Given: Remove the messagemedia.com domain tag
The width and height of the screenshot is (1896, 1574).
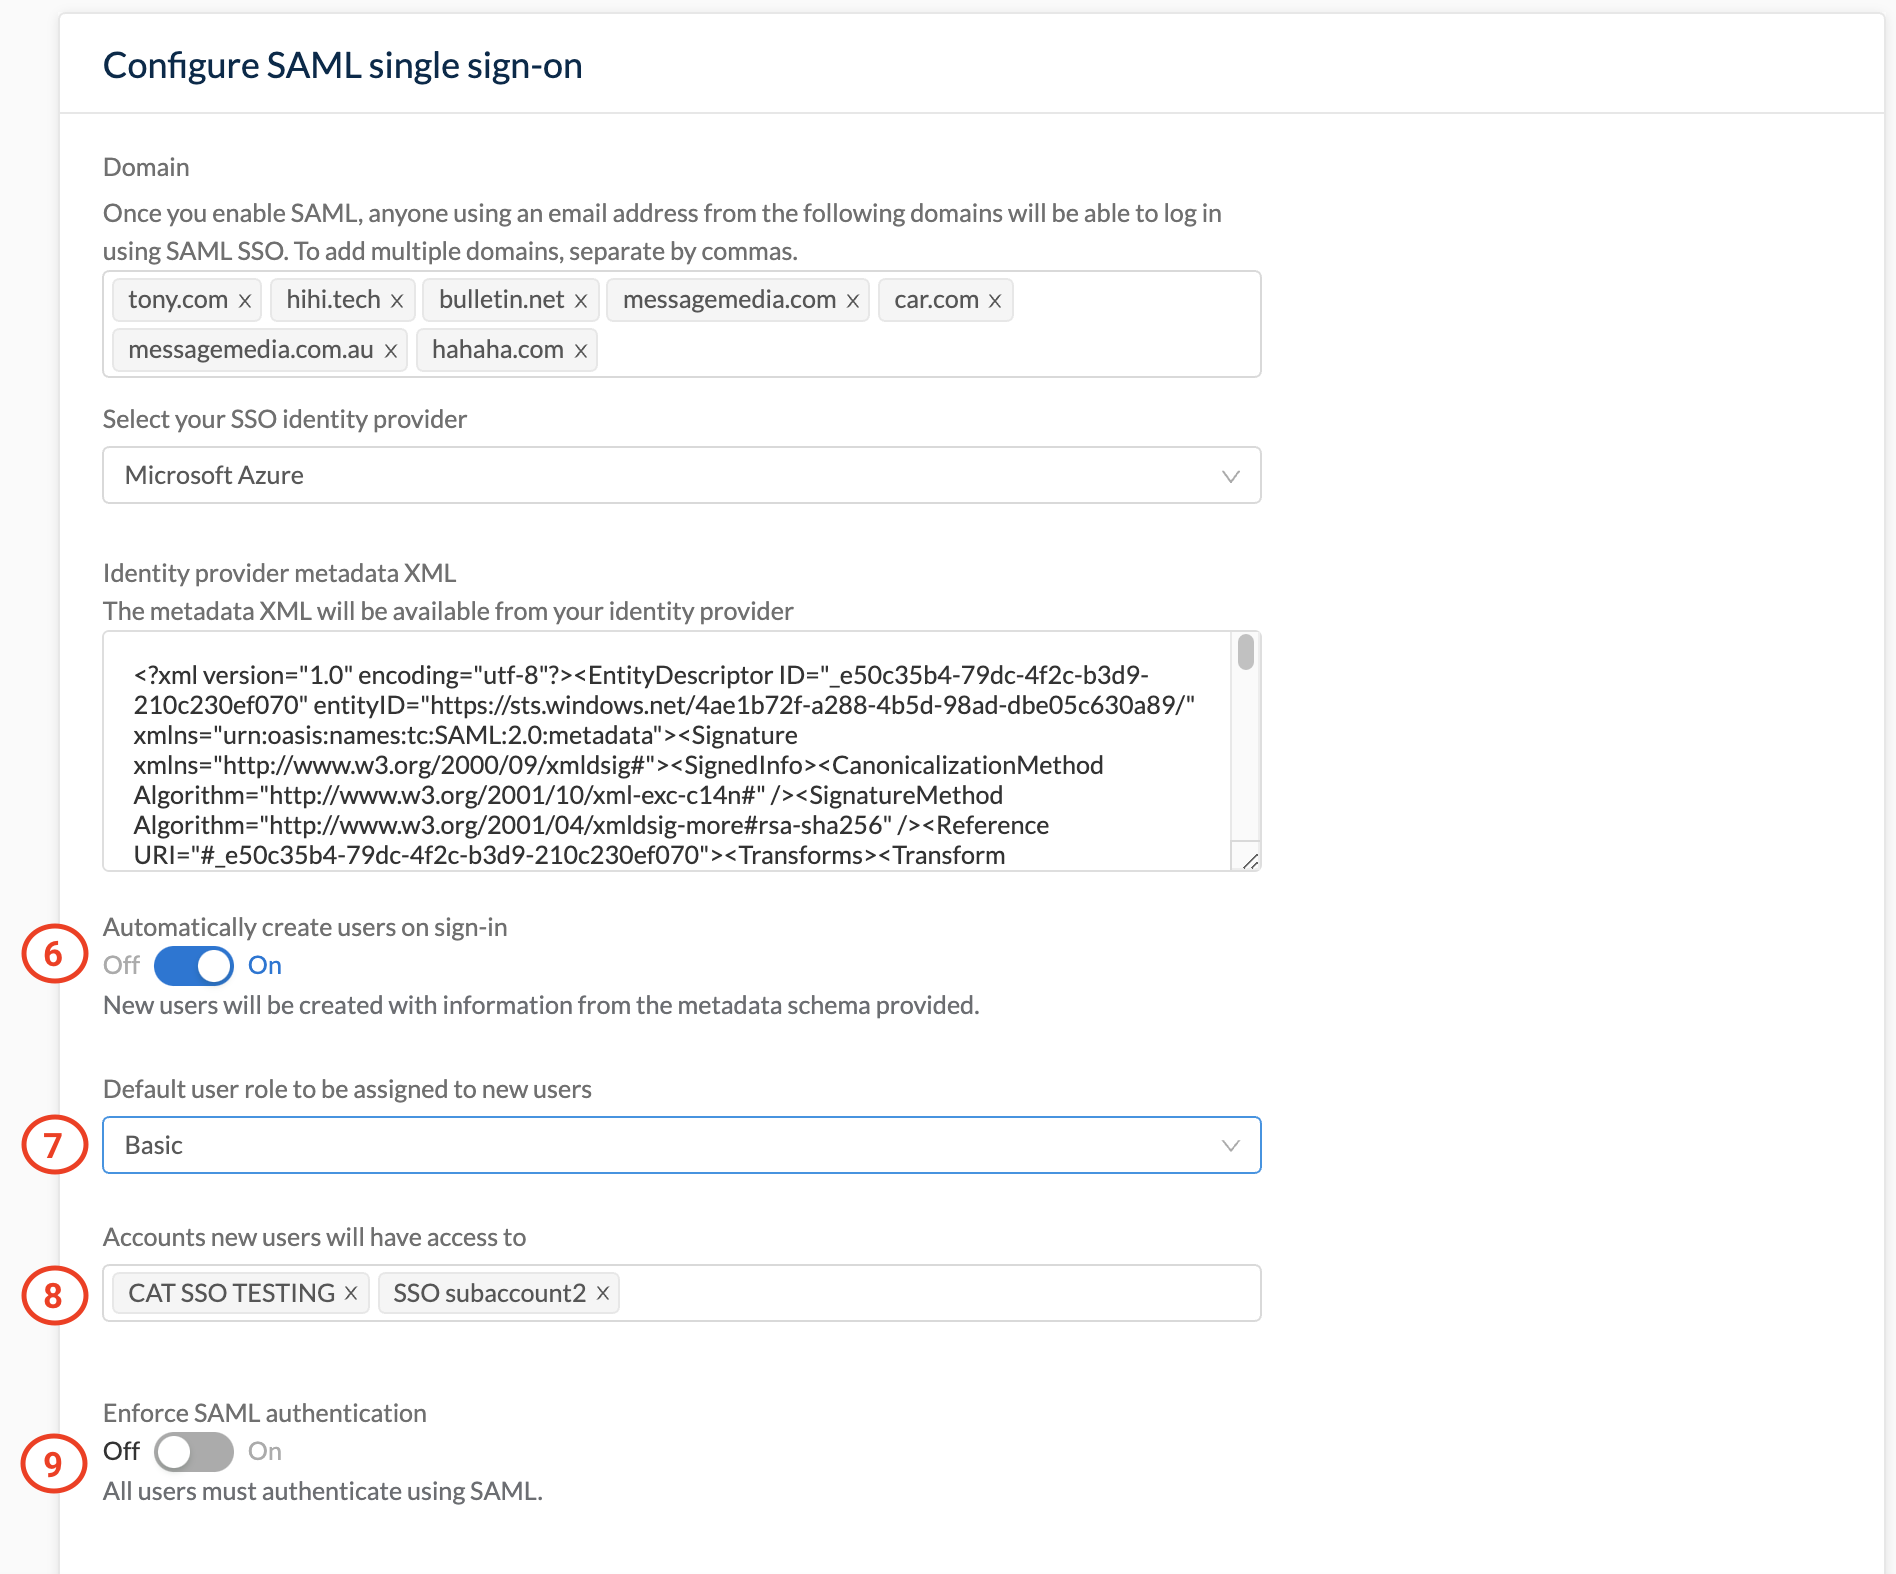Looking at the screenshot, I should click(853, 299).
